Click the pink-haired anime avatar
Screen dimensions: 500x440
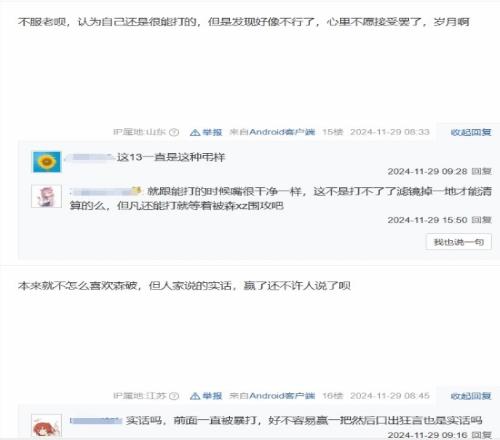pos(46,196)
